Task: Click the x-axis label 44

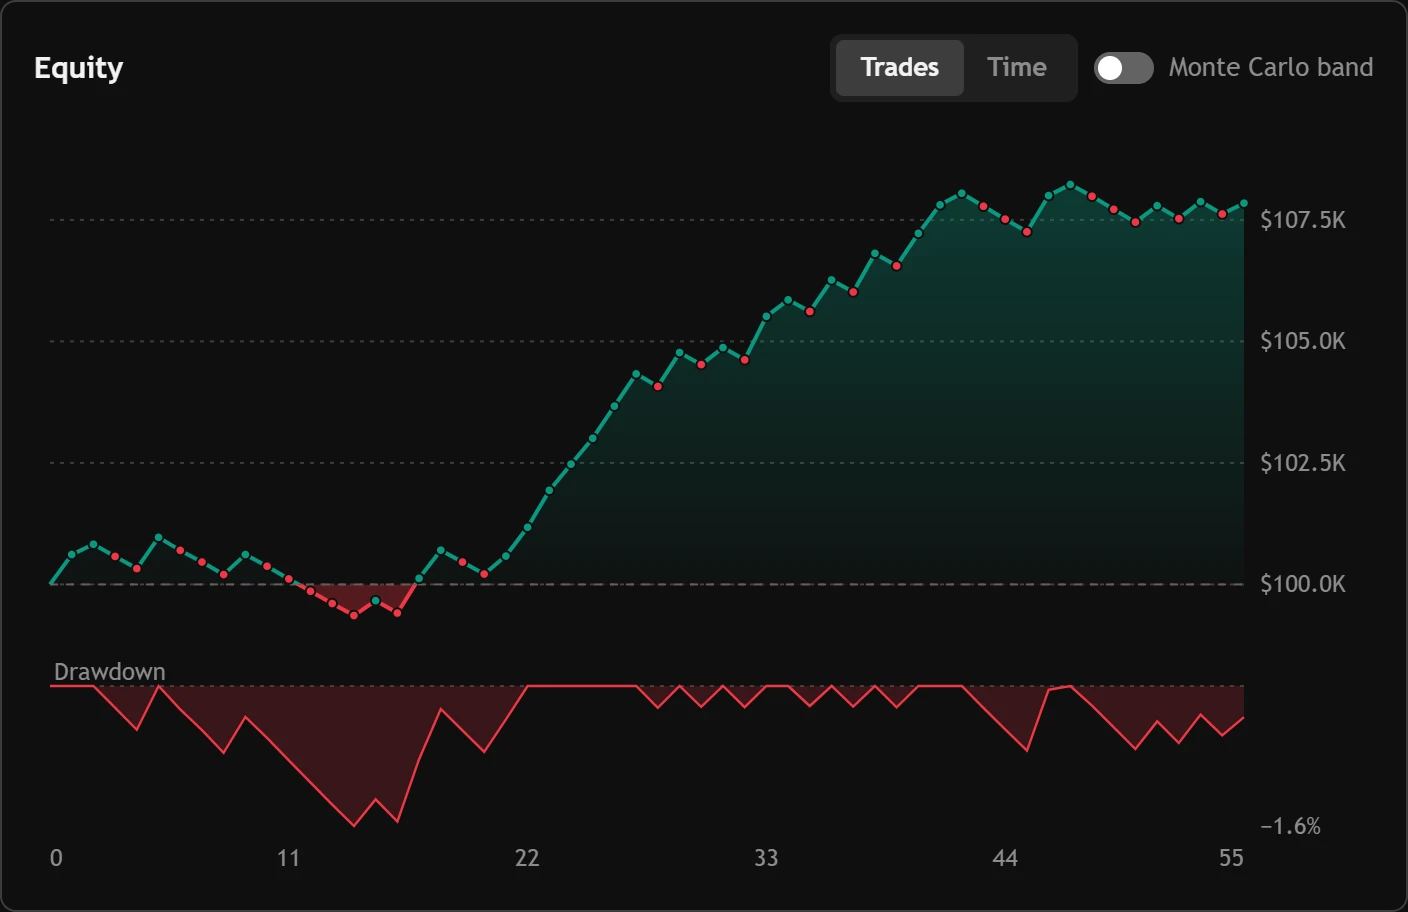Action: click(x=1005, y=858)
